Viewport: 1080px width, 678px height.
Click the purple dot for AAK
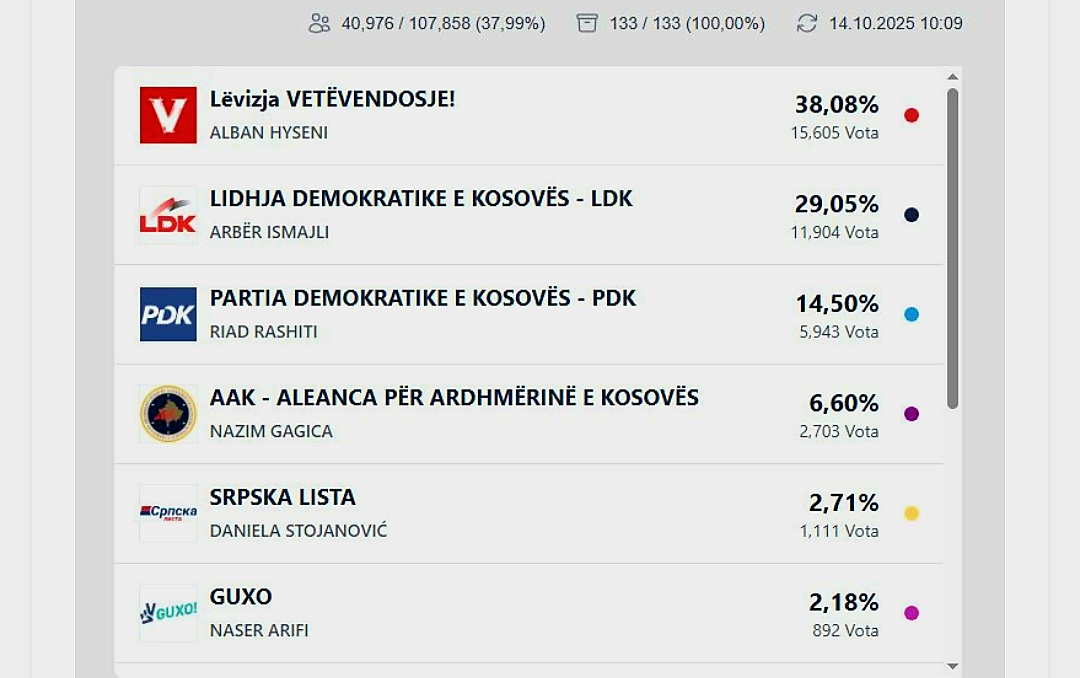pos(911,414)
